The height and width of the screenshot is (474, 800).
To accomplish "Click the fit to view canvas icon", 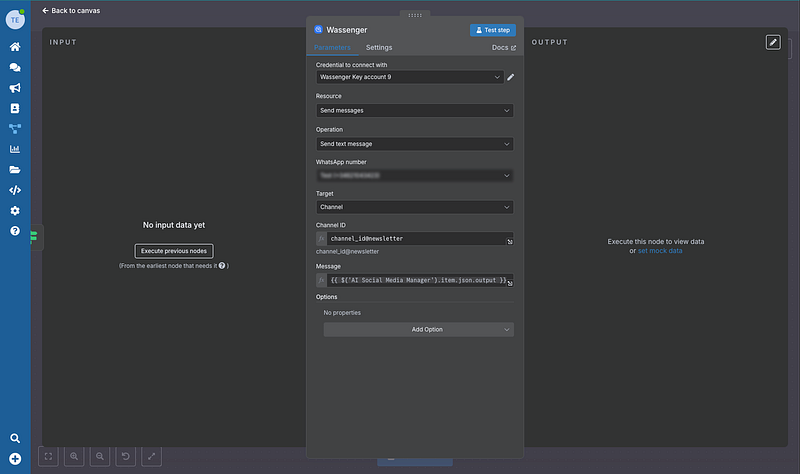I will tap(48, 456).
